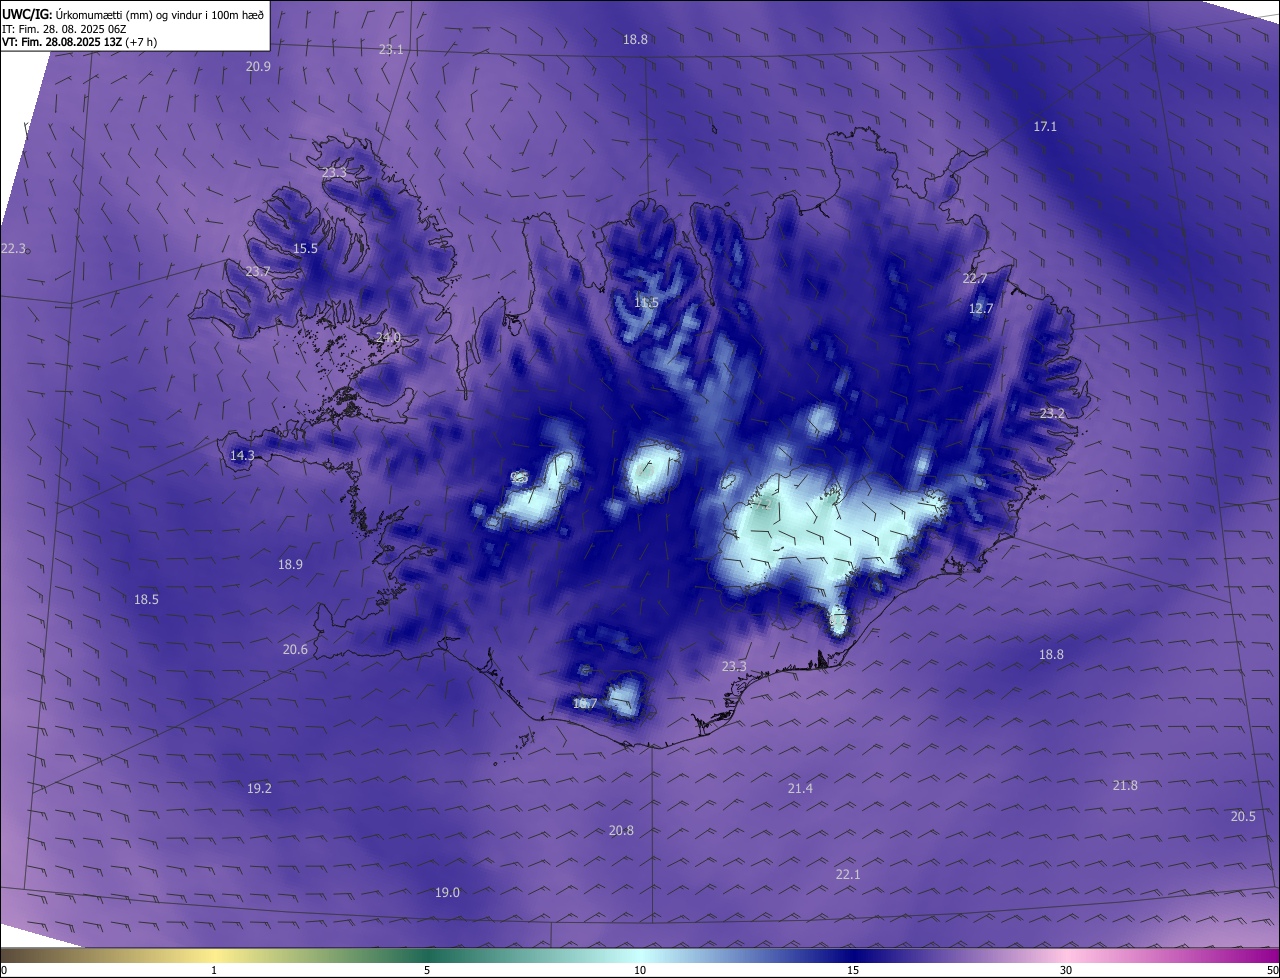
Task: Click the '5' tick on the color scale
Action: pyautogui.click(x=427, y=970)
